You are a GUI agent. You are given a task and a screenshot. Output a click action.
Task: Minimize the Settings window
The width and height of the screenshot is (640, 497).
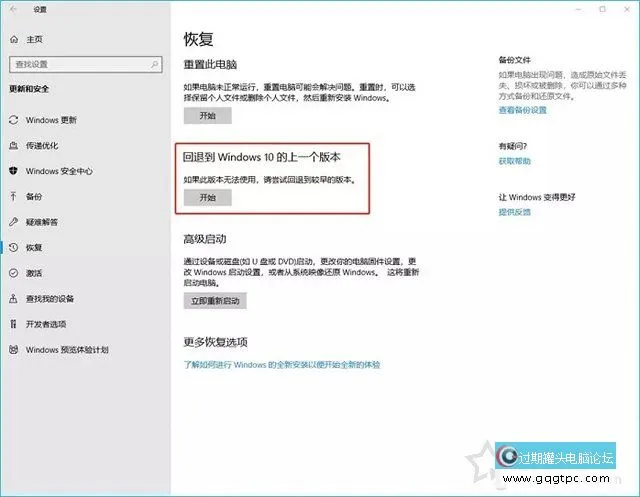pos(578,9)
